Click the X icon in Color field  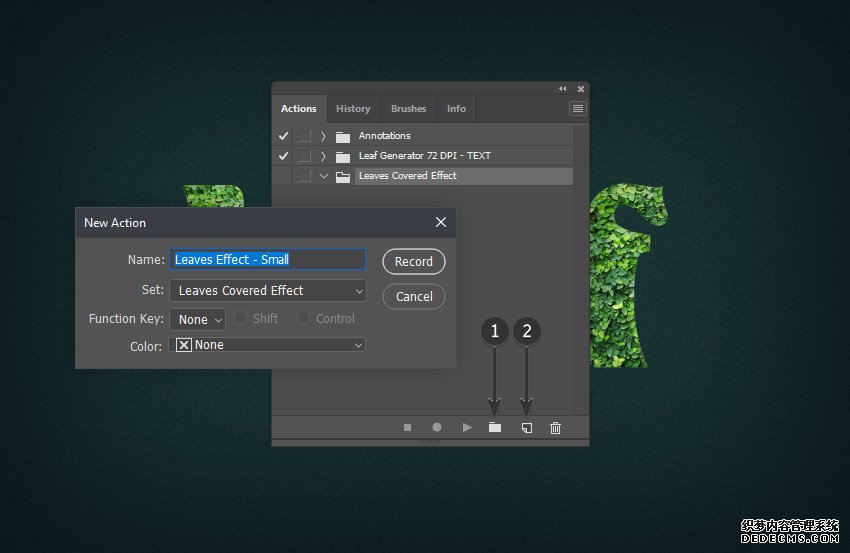pos(184,345)
